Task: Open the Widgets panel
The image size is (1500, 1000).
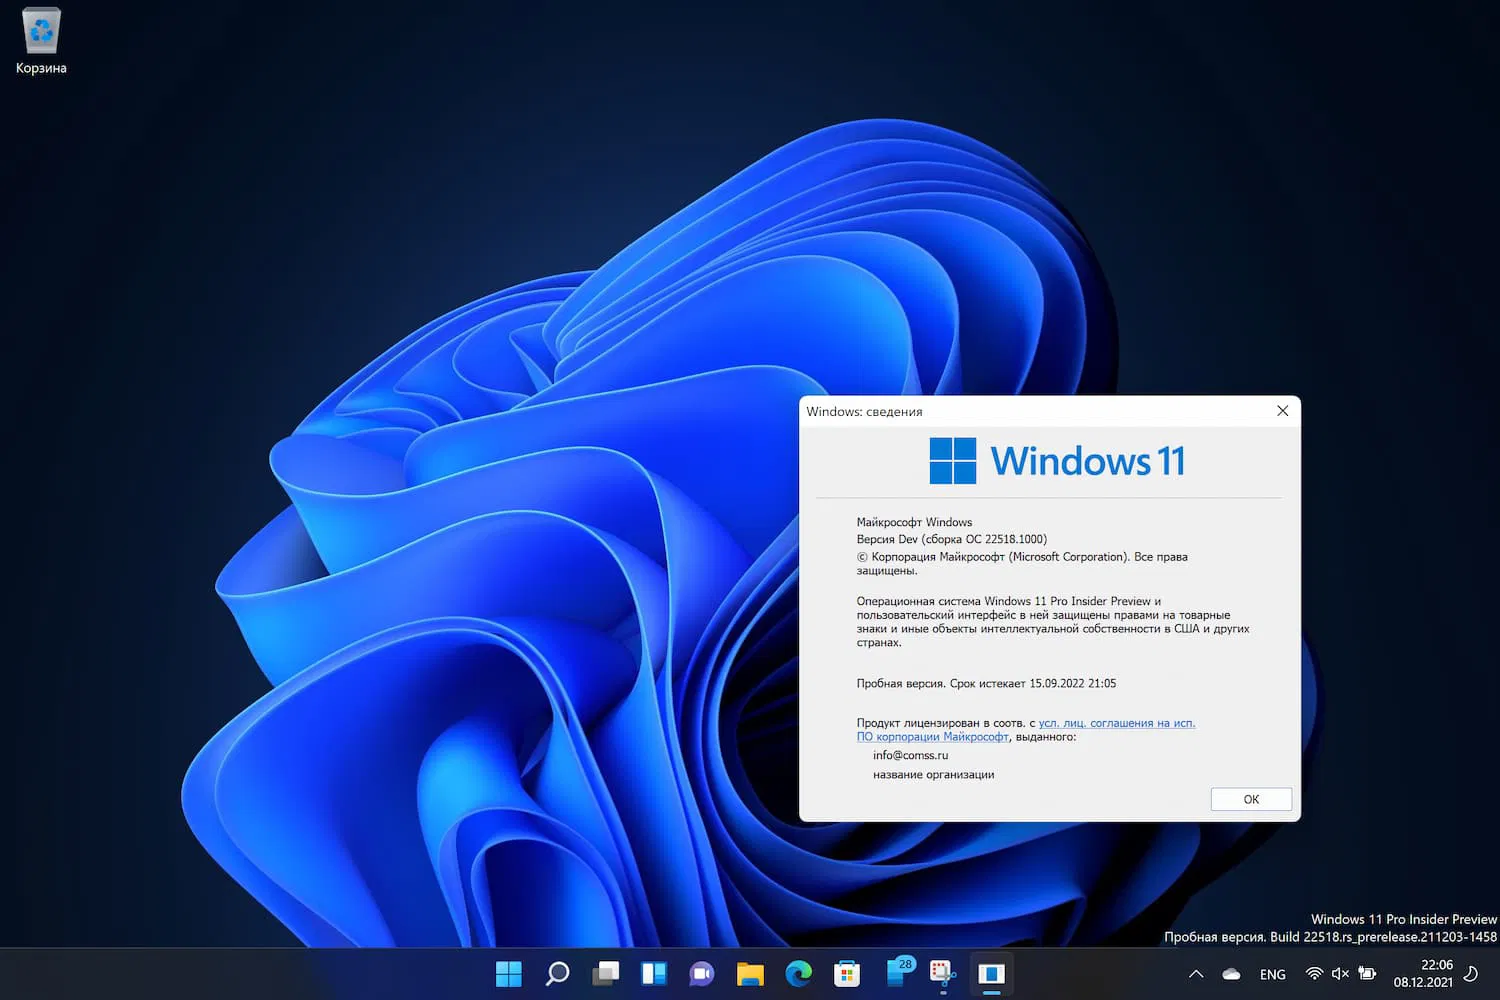Action: [x=653, y=973]
